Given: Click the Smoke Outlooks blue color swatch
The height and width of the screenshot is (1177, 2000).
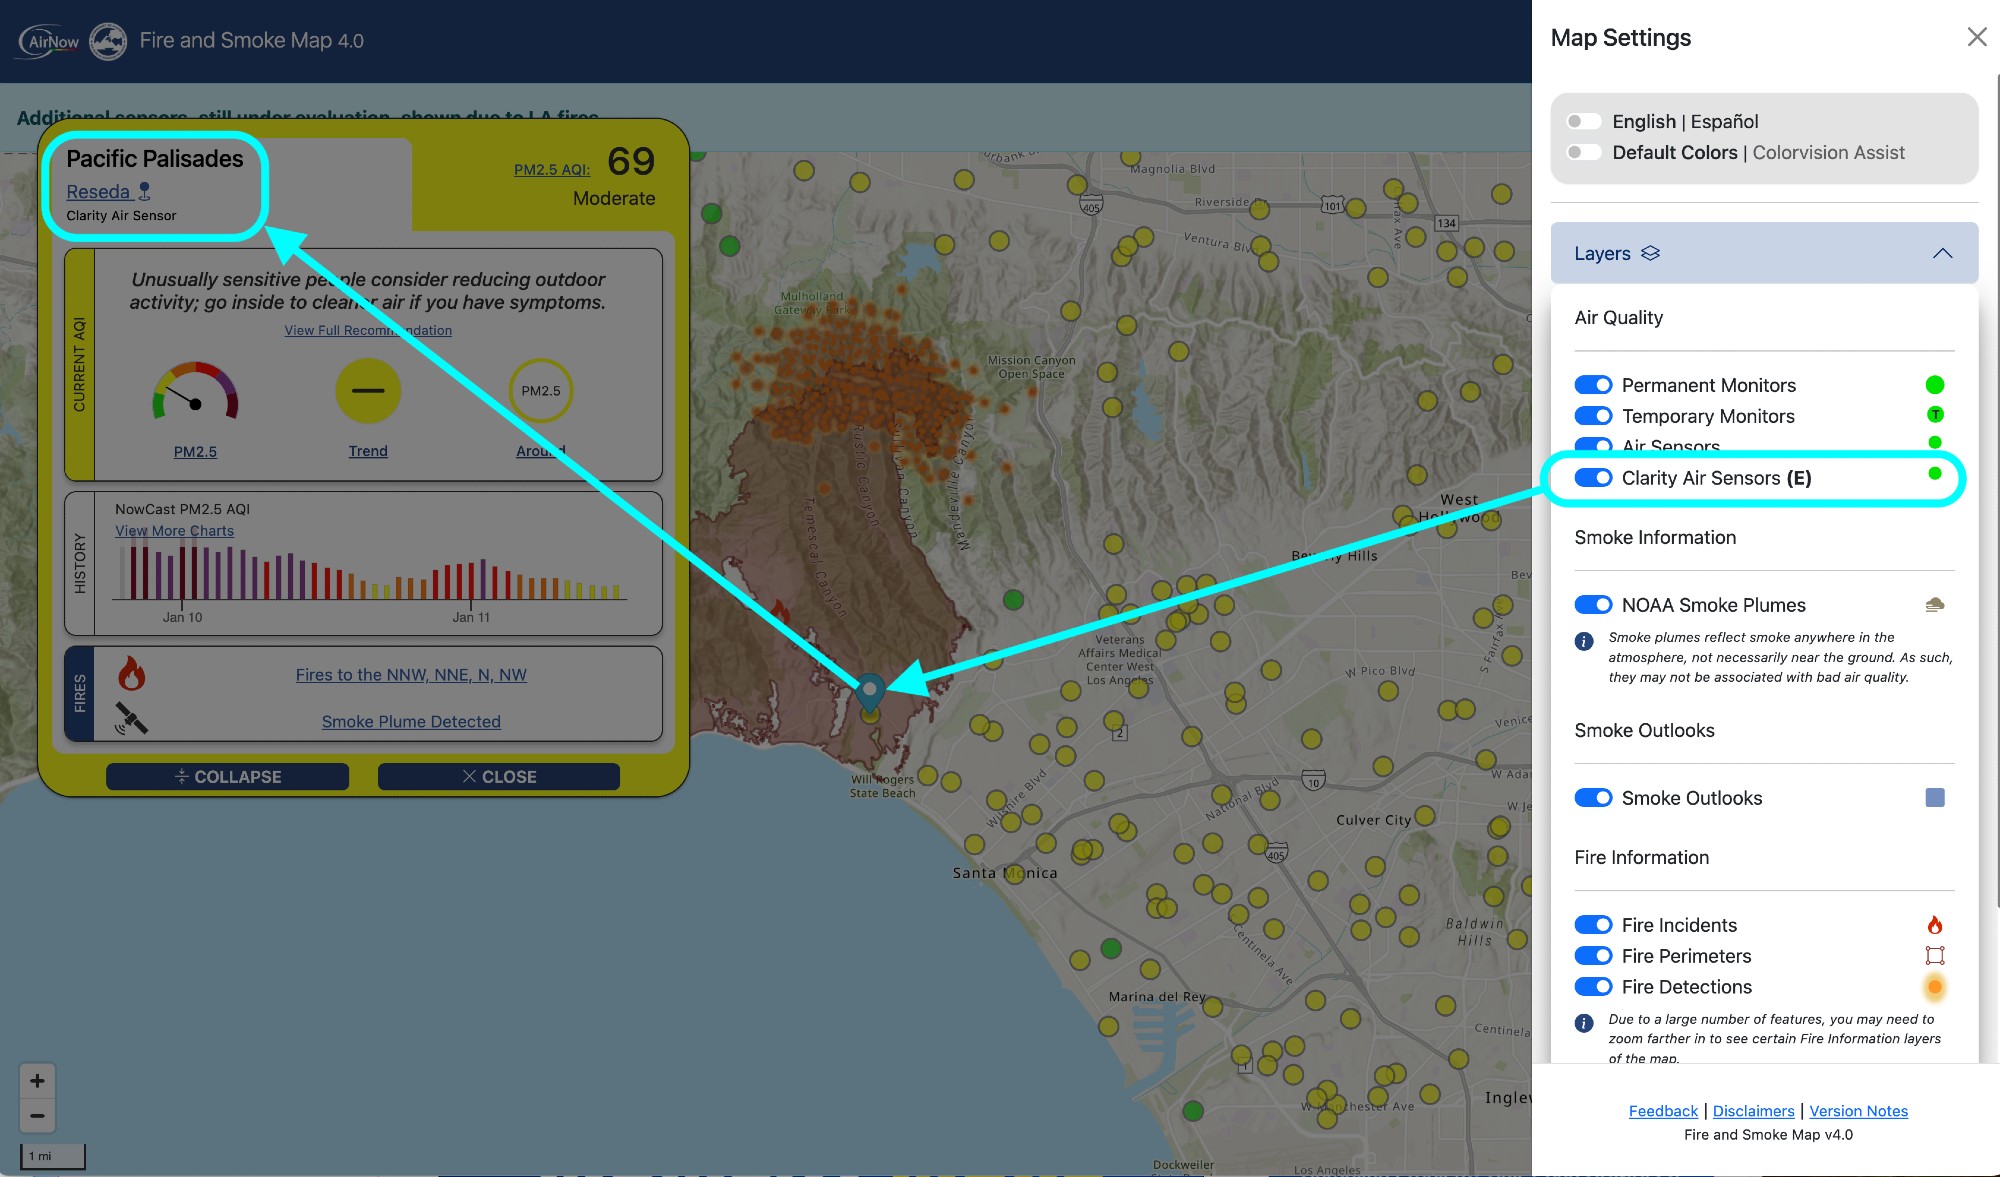Looking at the screenshot, I should 1935,798.
